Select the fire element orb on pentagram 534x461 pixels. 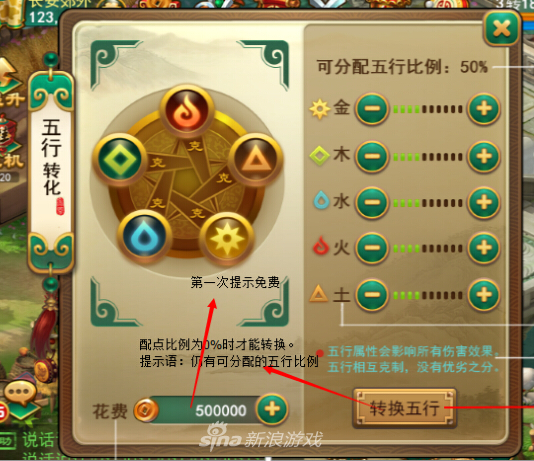(187, 111)
